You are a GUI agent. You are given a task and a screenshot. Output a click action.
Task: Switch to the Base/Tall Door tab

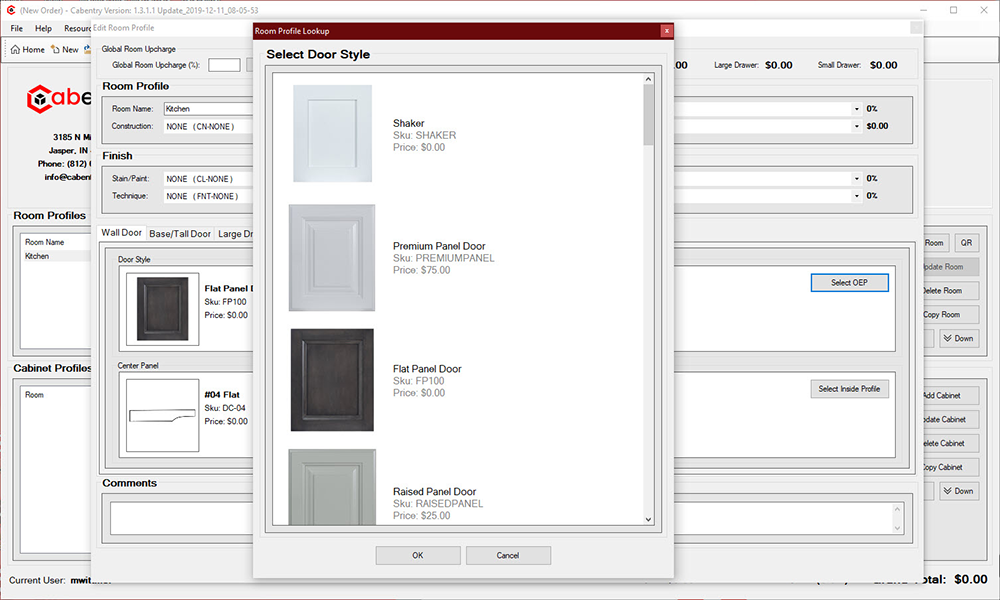pyautogui.click(x=180, y=234)
